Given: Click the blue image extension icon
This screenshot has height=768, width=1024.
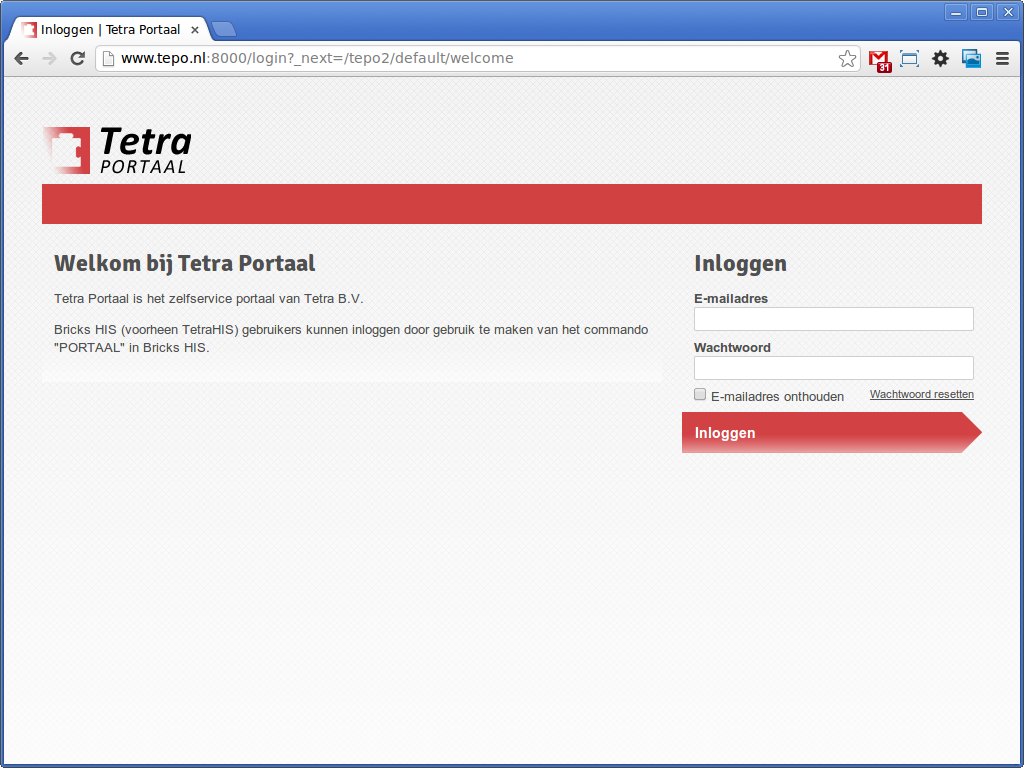Looking at the screenshot, I should click(971, 59).
